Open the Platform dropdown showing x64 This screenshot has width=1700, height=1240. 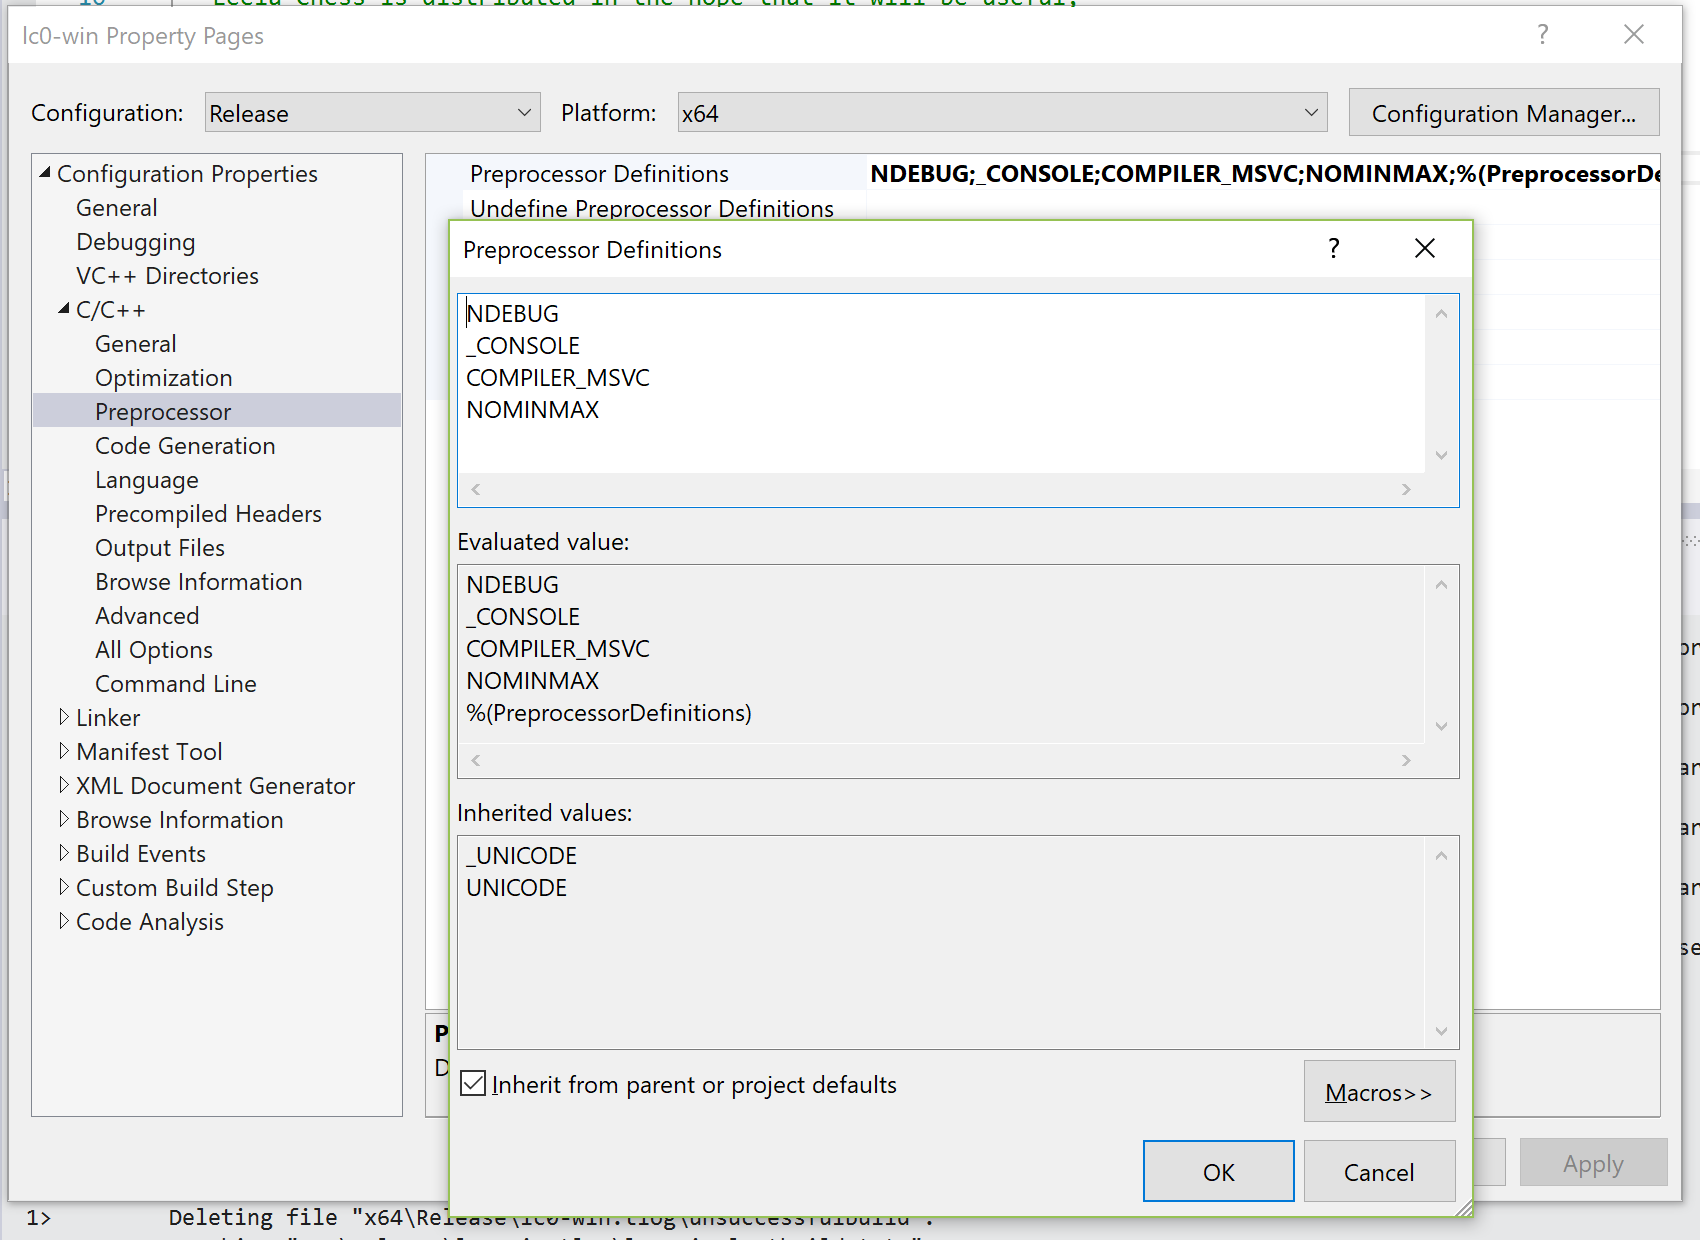point(1311,112)
